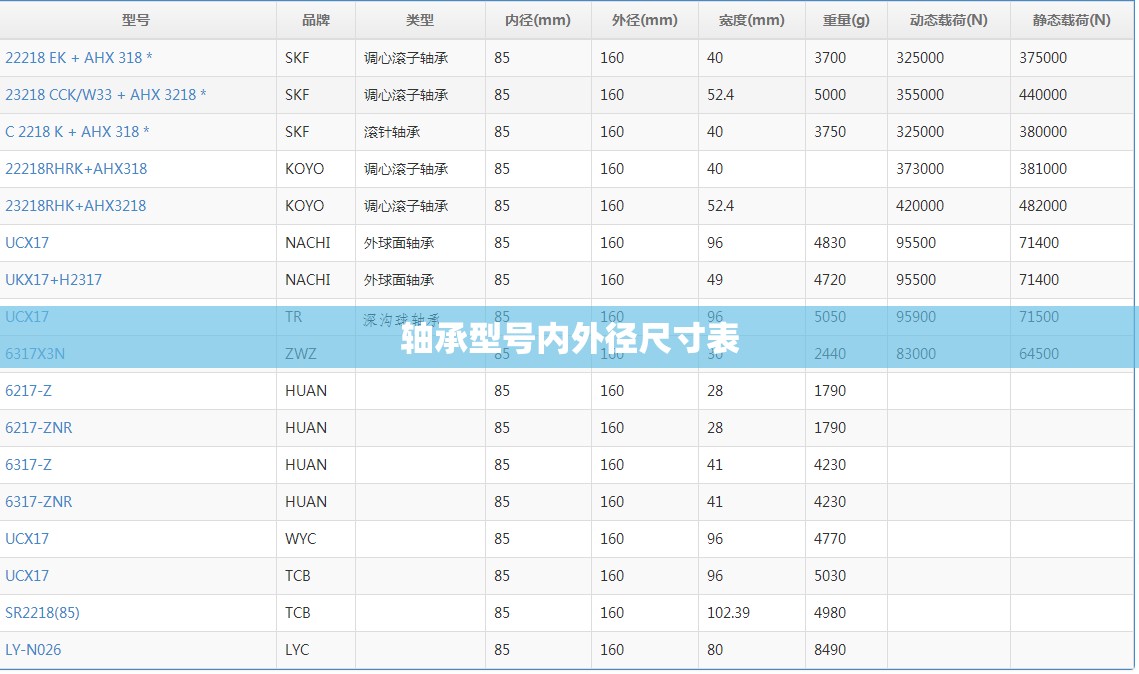This screenshot has height=674, width=1139.
Task: Click the 静态载荷(N) column header
Action: [x=1071, y=20]
